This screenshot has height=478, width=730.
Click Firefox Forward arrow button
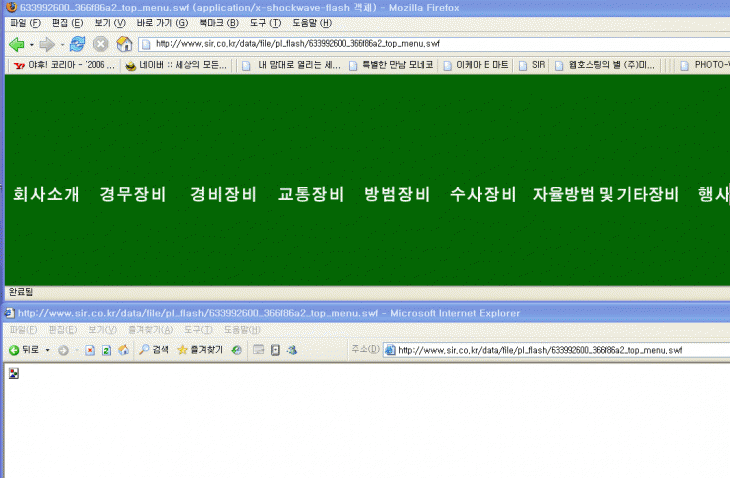47,45
